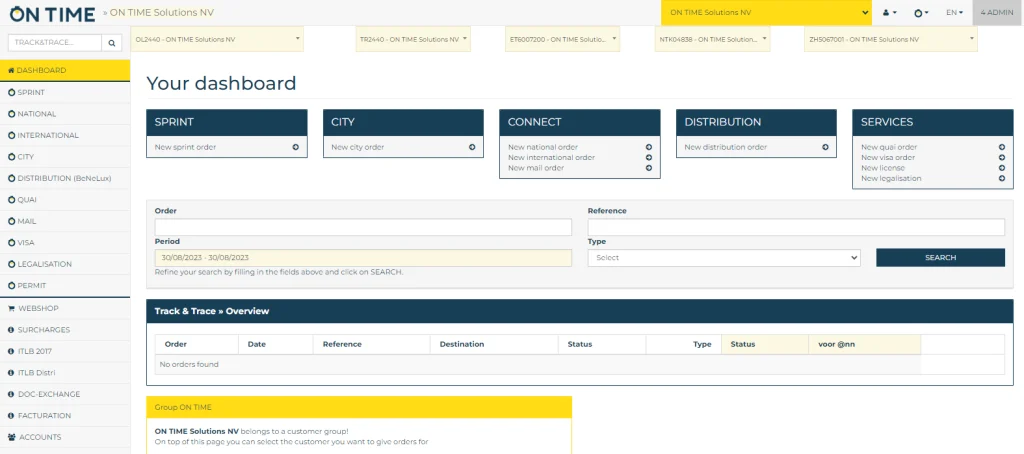Expand the OL2440 account dropdown
This screenshot has width=1024, height=454.
[x=217, y=39]
